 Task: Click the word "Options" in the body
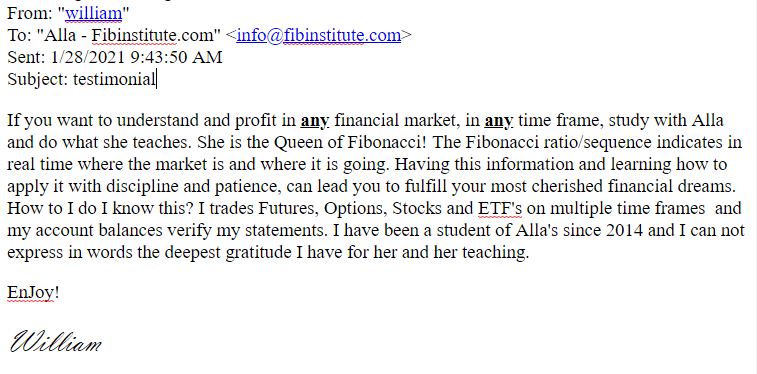click(354, 209)
